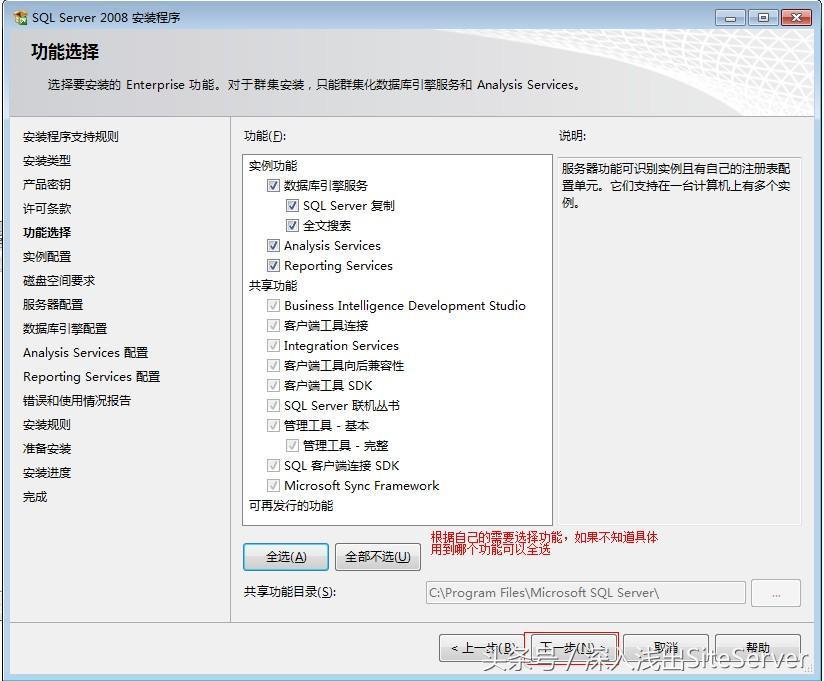Select 可再发行的功能 group header

coord(291,506)
